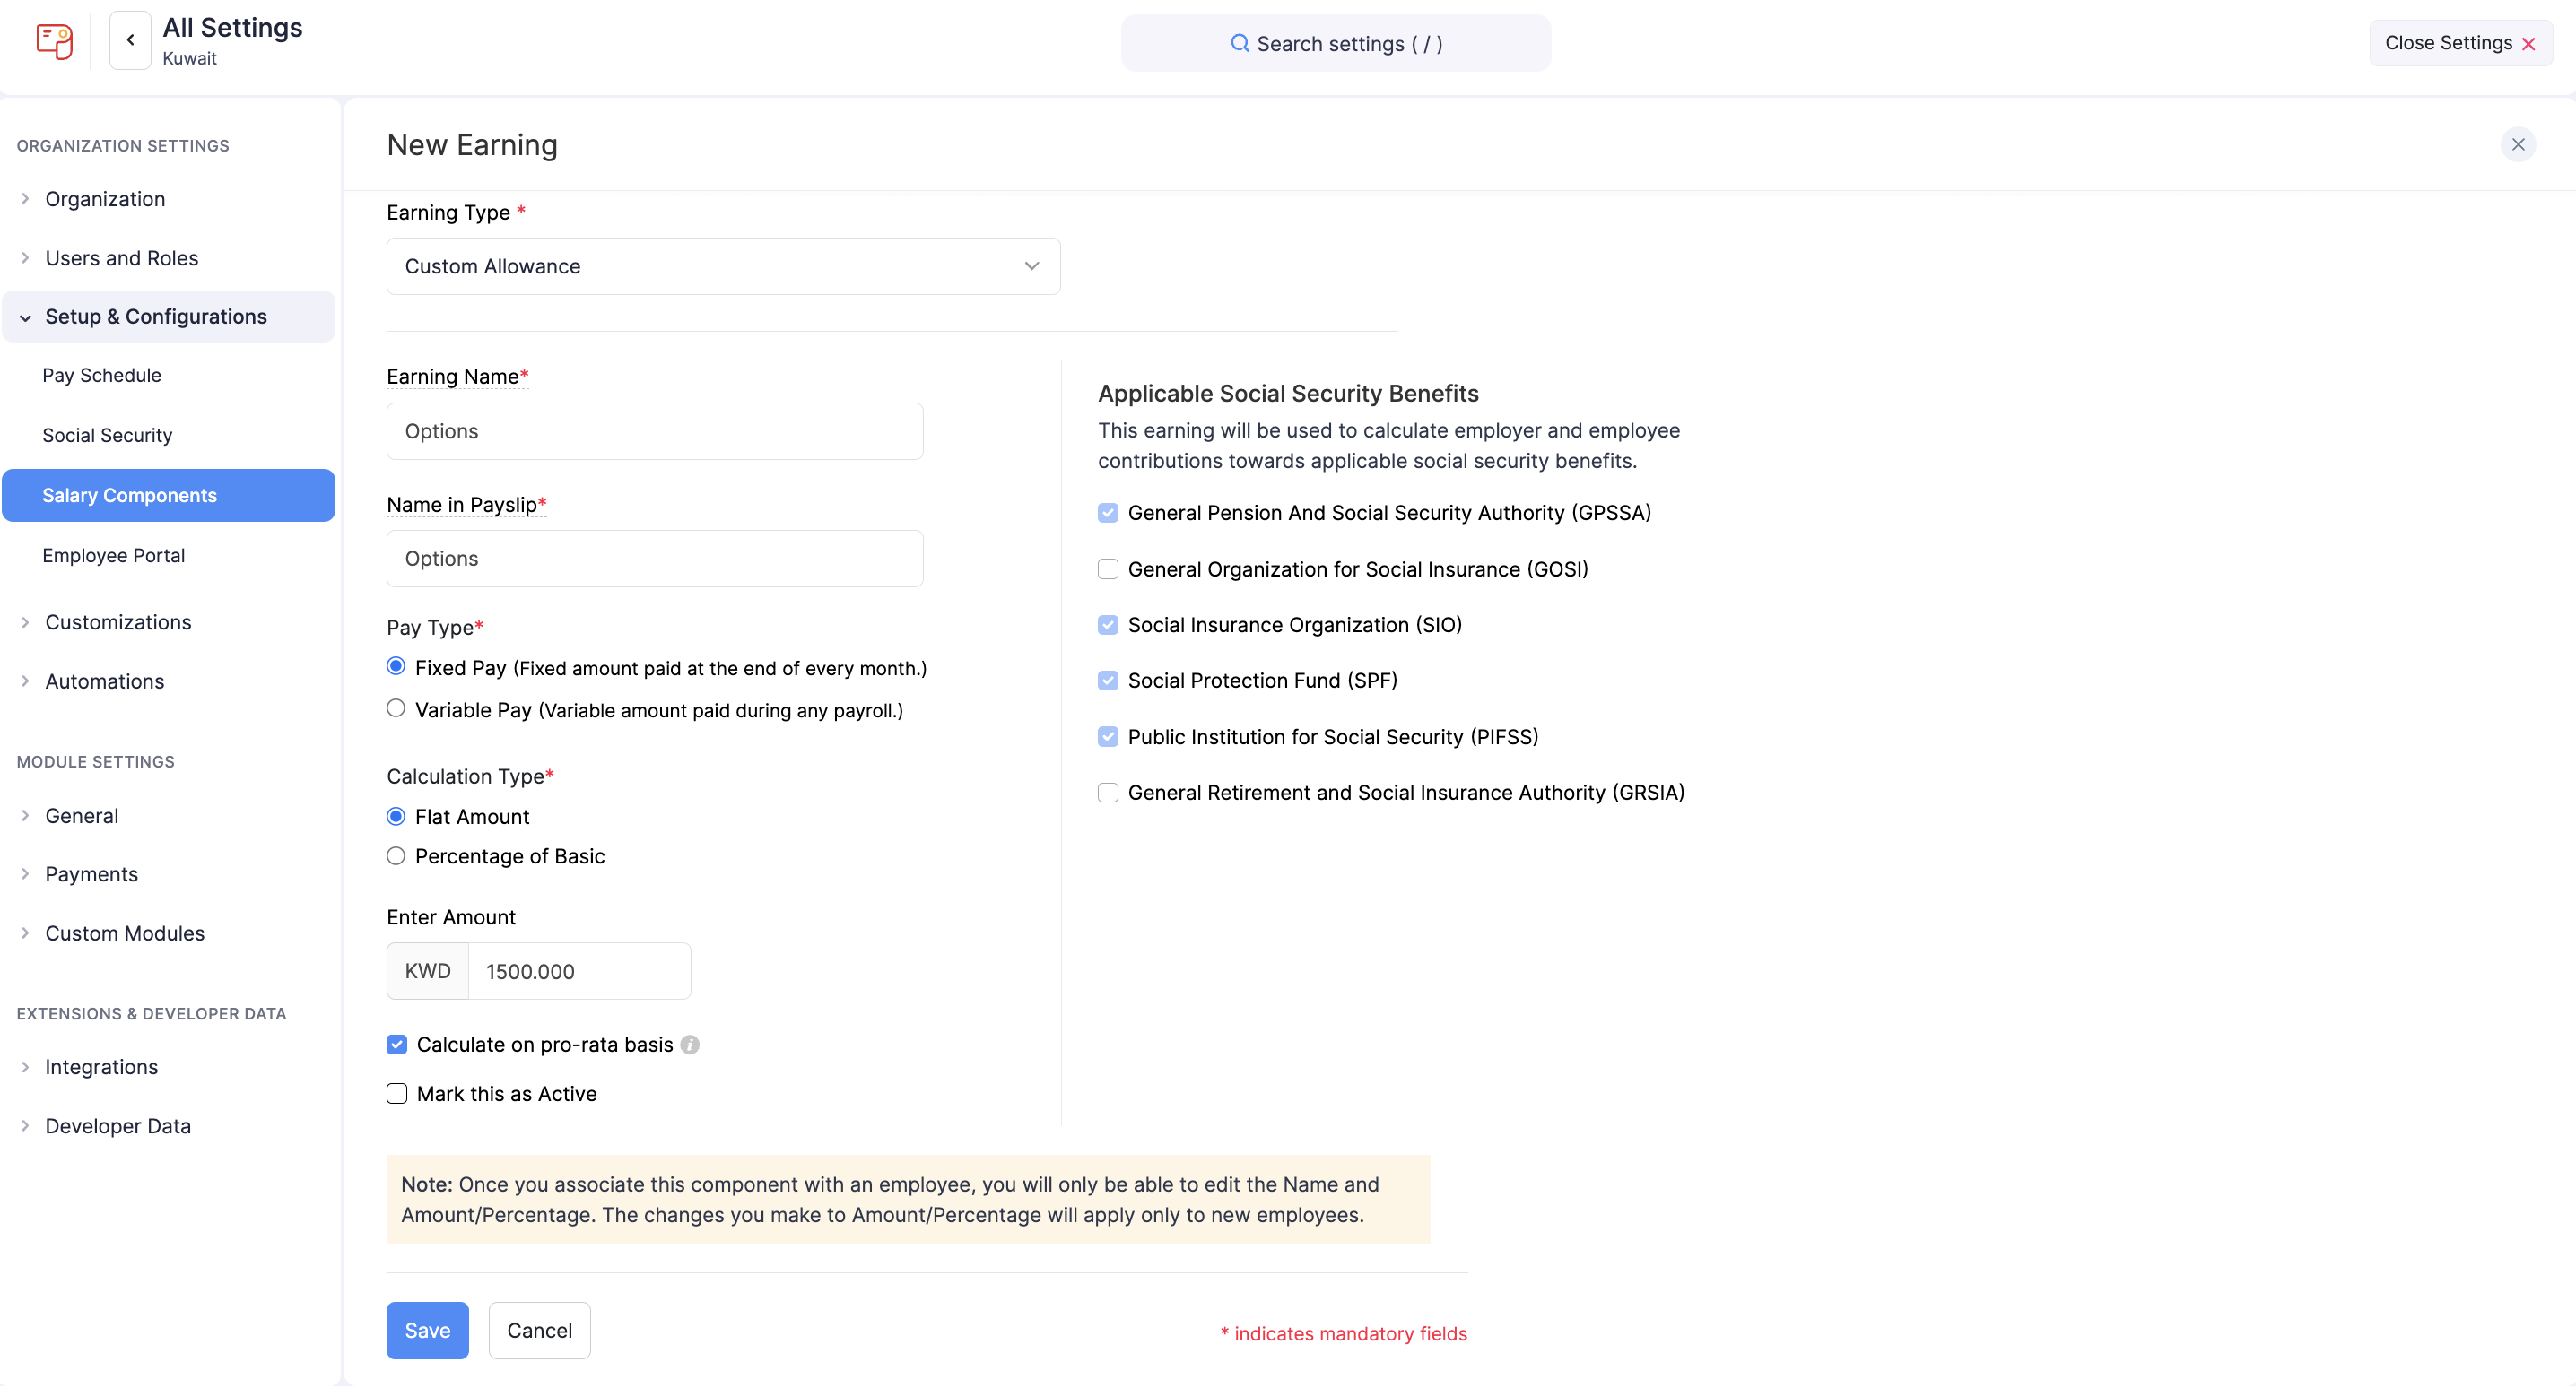This screenshot has height=1388, width=2576.
Task: Open the Earning Type dropdown
Action: tap(723, 266)
